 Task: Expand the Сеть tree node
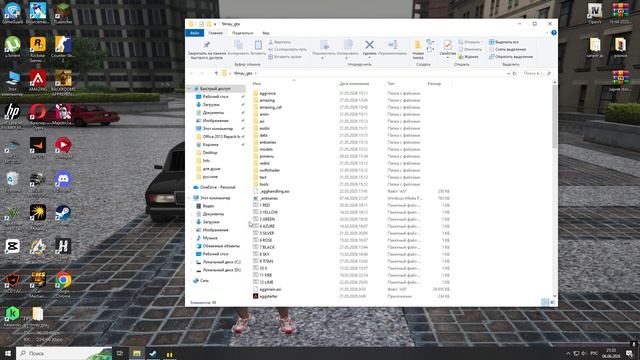click(x=189, y=281)
